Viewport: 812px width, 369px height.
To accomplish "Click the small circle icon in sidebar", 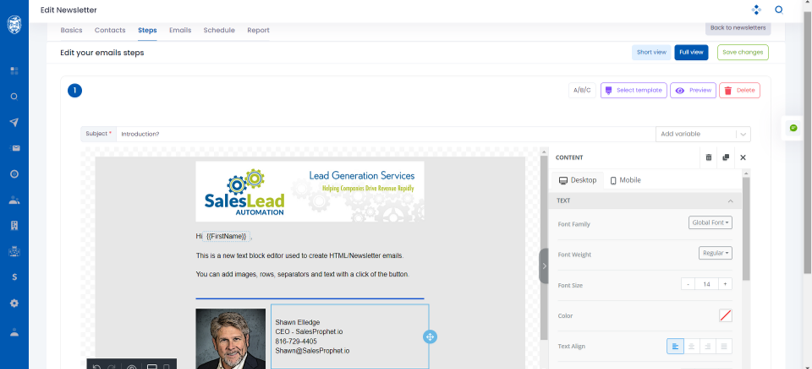I will [x=14, y=96].
